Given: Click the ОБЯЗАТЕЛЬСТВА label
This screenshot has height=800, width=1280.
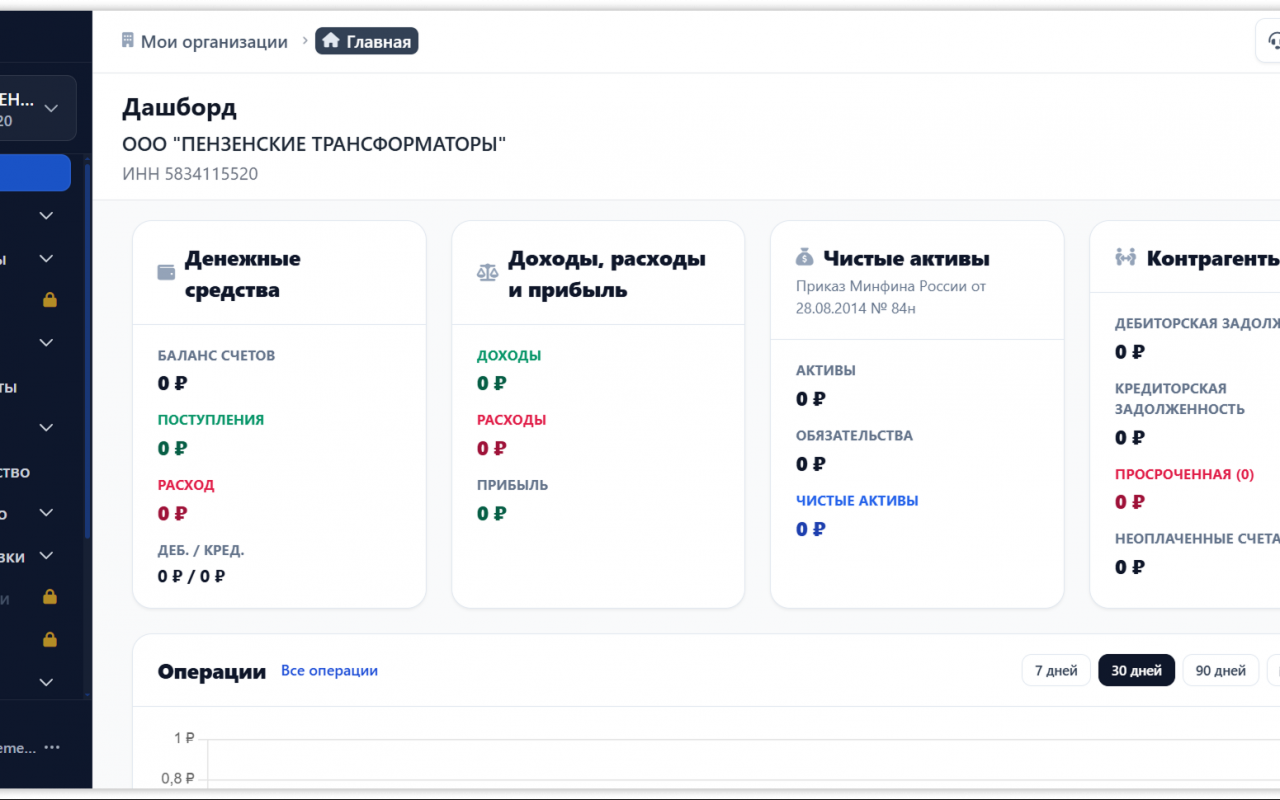Looking at the screenshot, I should pos(854,435).
